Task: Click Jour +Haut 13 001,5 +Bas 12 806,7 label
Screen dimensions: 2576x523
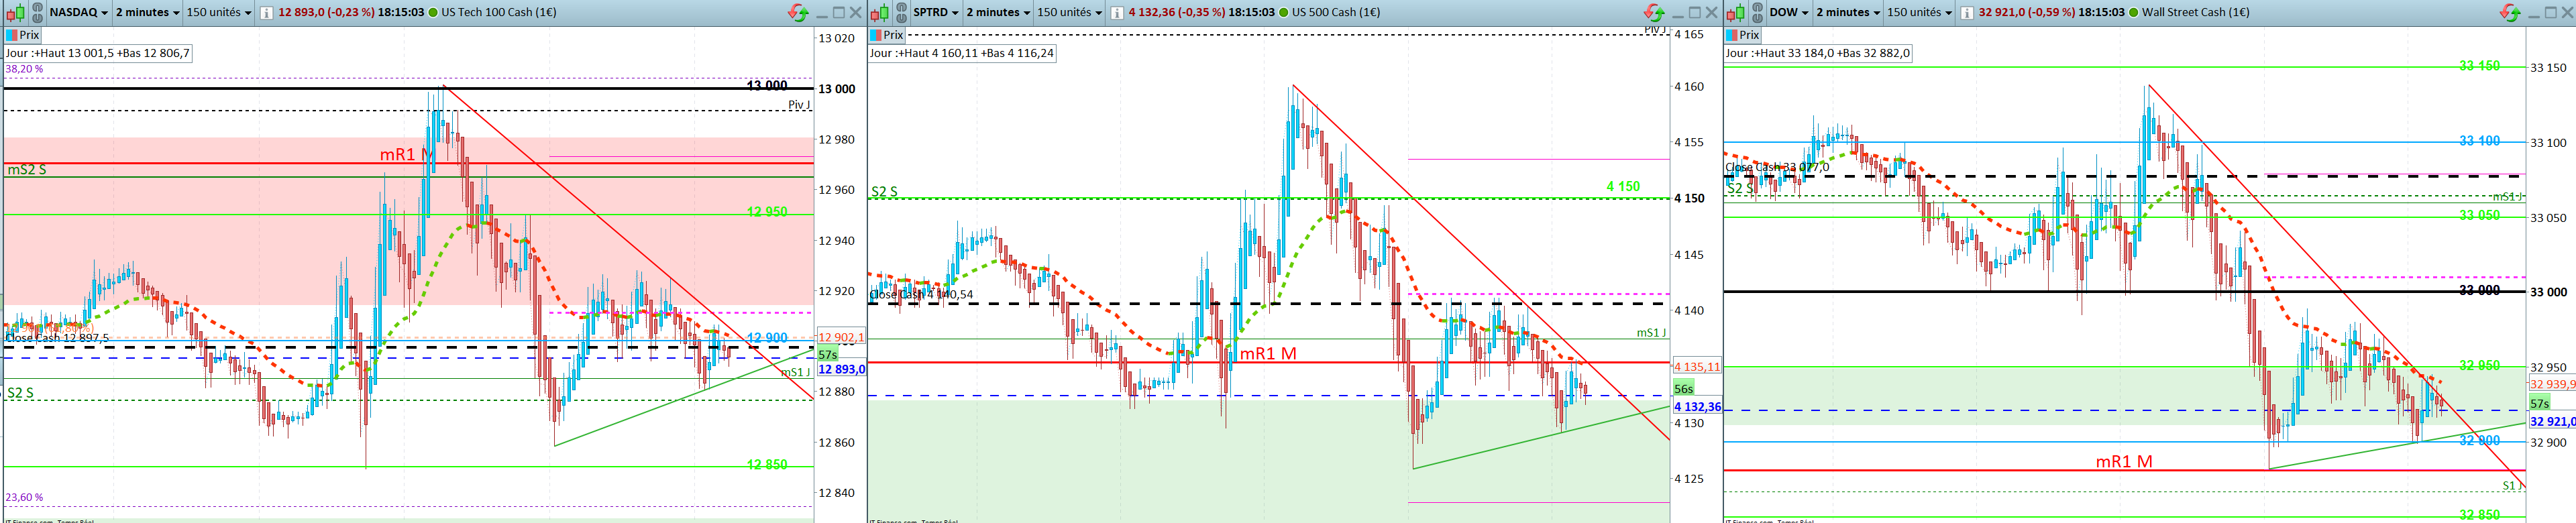Action: pos(97,54)
